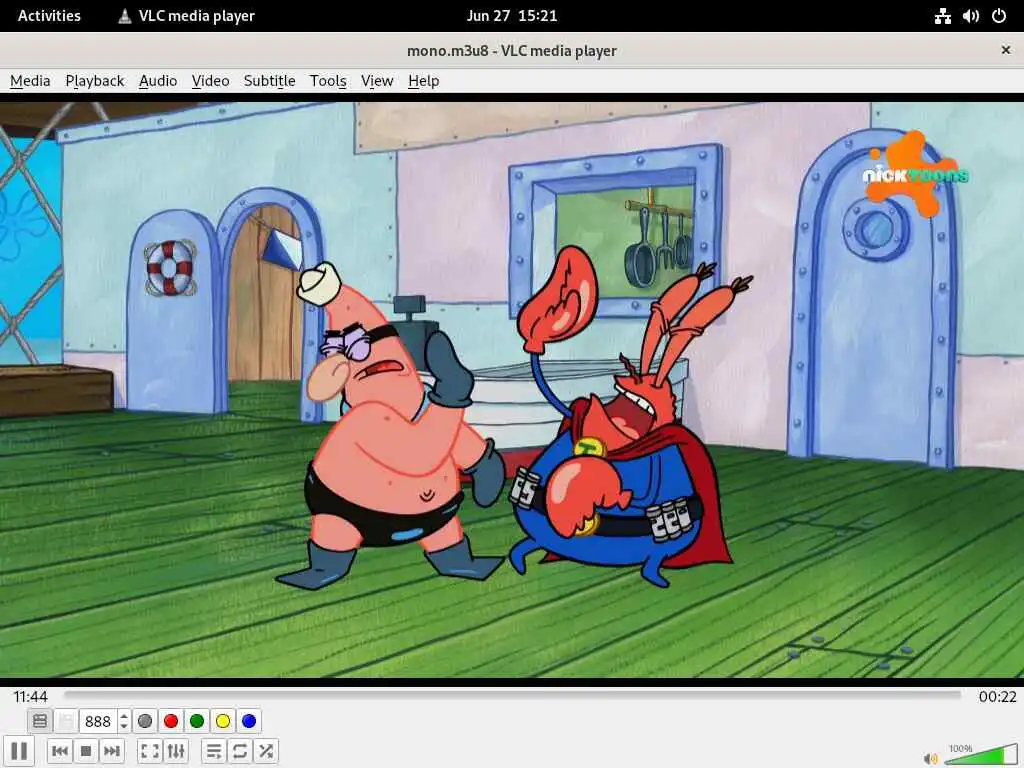Close the VLC media player window
1024x768 pixels.
pos(1006,50)
